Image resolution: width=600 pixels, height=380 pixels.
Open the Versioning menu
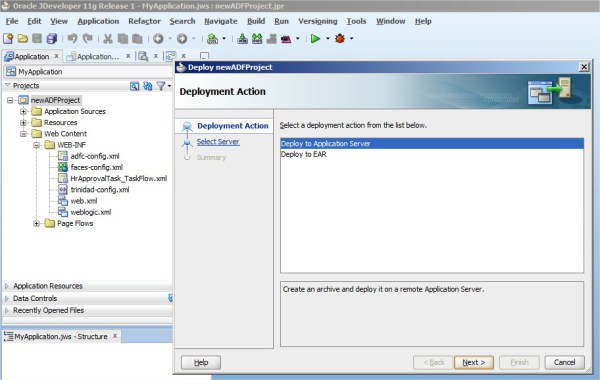click(x=318, y=21)
